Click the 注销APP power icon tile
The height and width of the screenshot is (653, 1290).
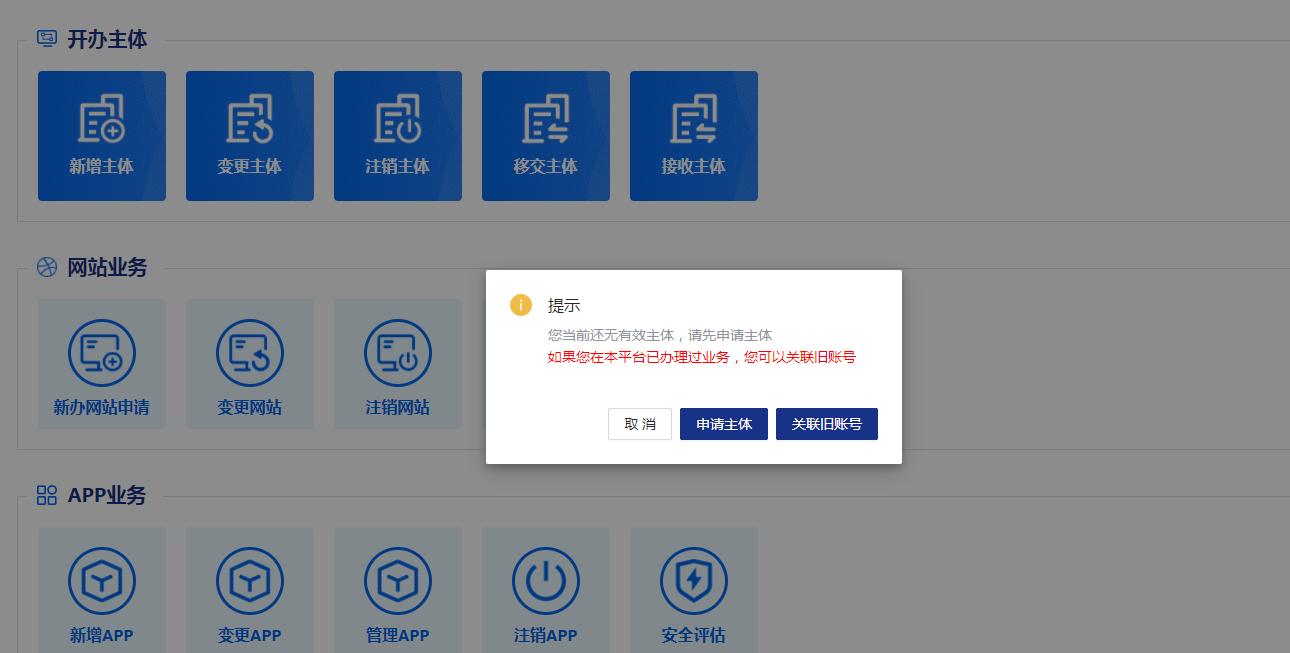pyautogui.click(x=545, y=582)
